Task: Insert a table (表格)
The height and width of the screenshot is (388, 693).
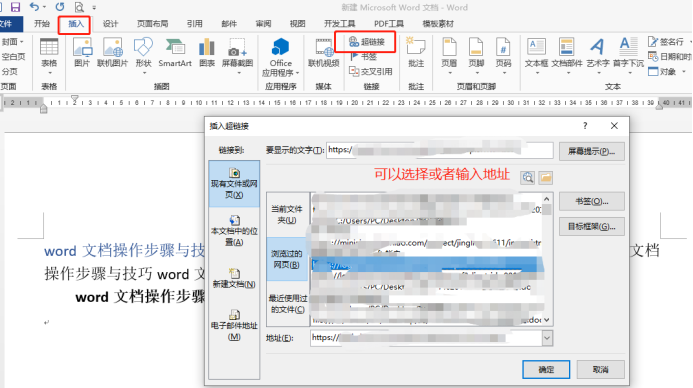Action: pyautogui.click(x=49, y=56)
